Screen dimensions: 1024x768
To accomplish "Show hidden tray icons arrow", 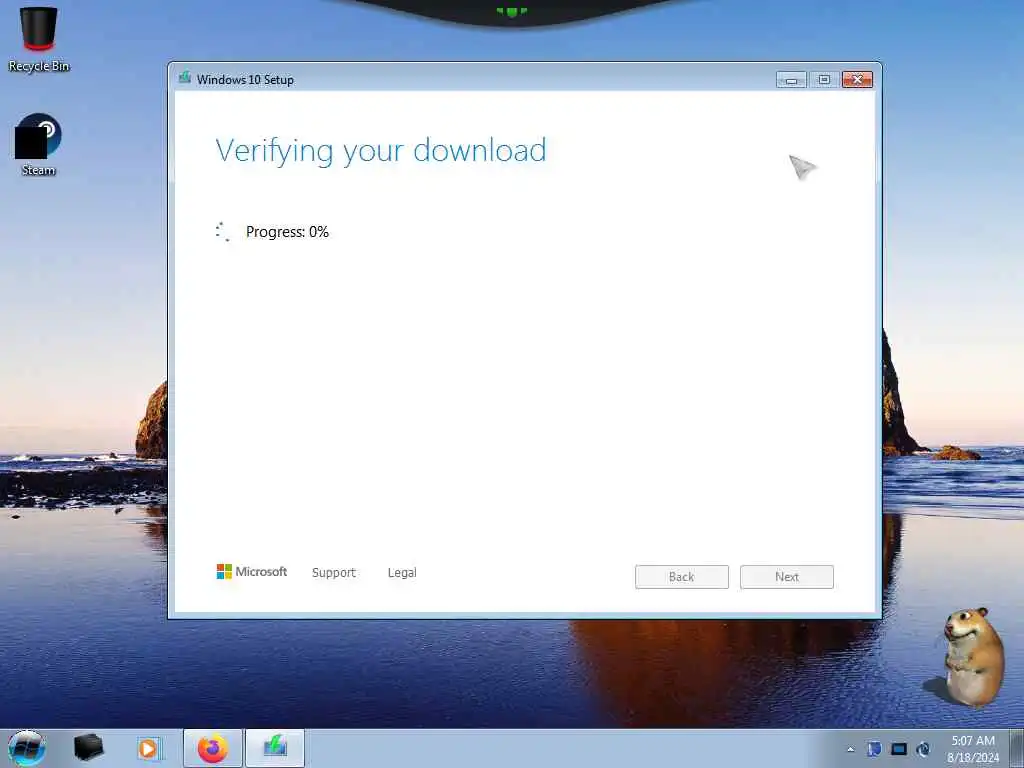I will point(850,749).
